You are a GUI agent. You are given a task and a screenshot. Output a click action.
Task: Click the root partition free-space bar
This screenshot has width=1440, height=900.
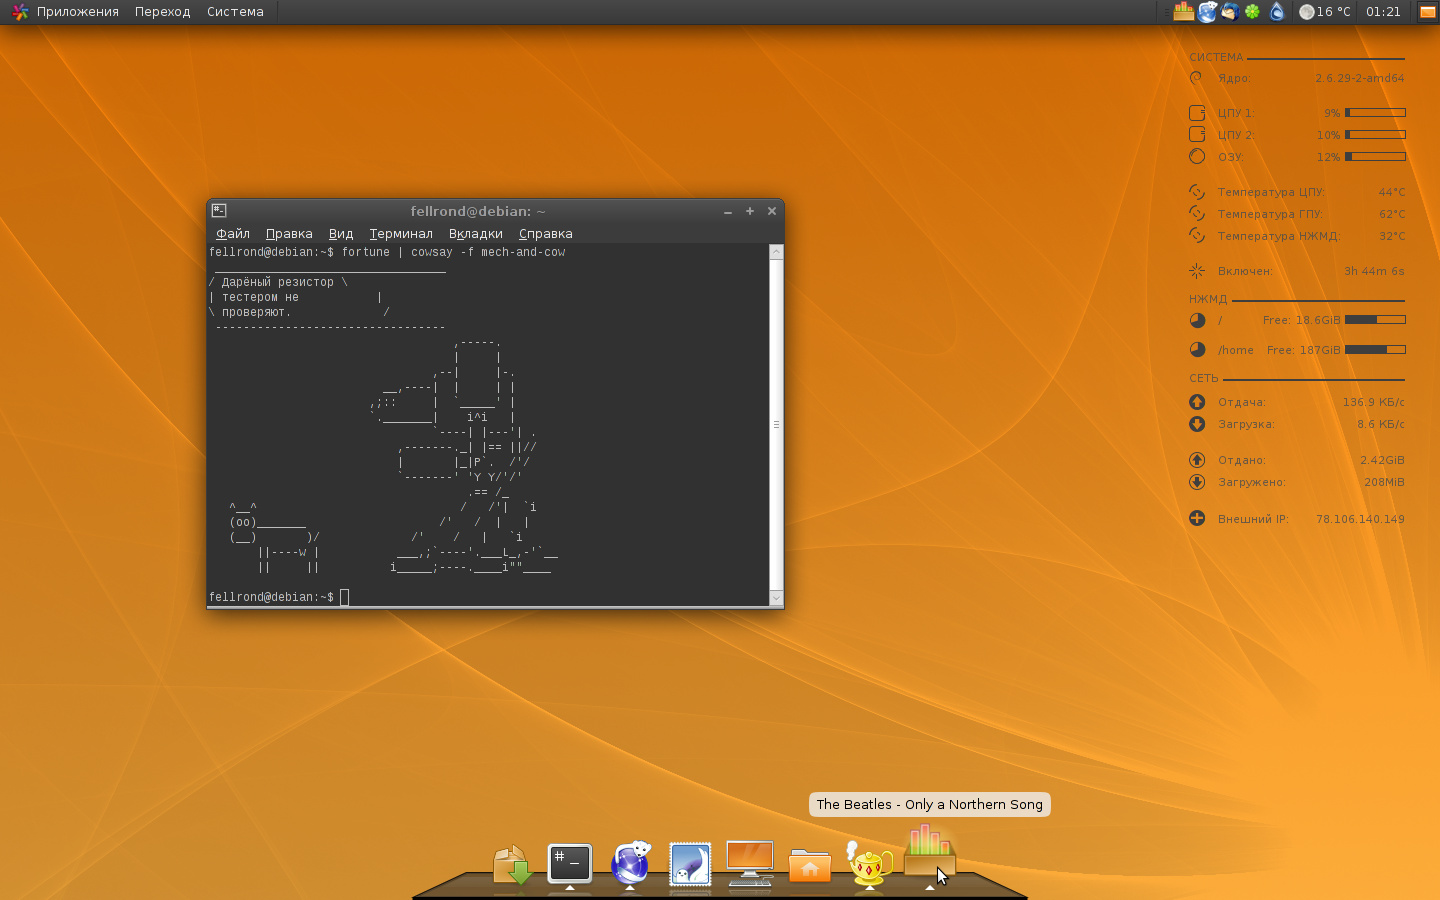[x=1375, y=319]
